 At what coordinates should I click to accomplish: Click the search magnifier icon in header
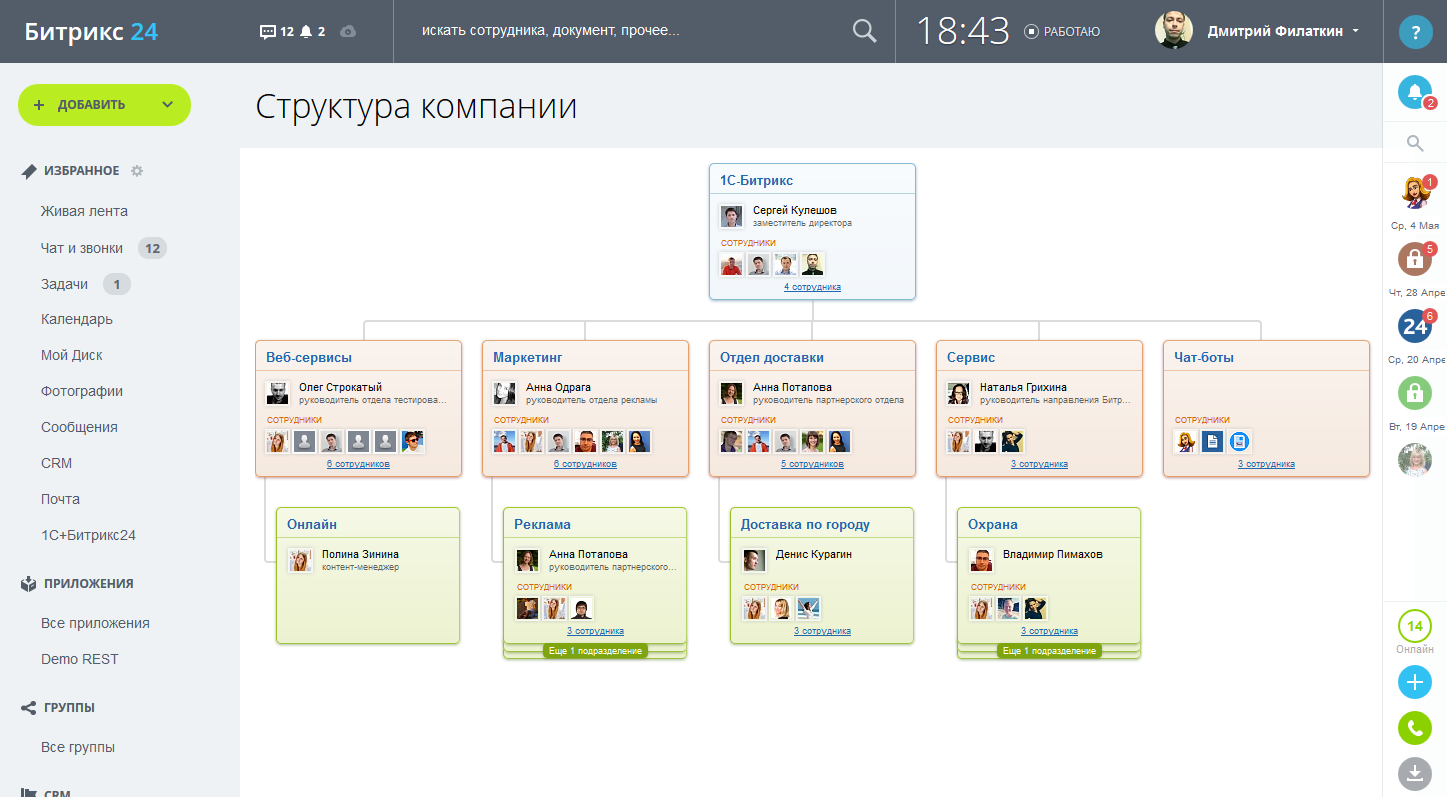pyautogui.click(x=864, y=31)
